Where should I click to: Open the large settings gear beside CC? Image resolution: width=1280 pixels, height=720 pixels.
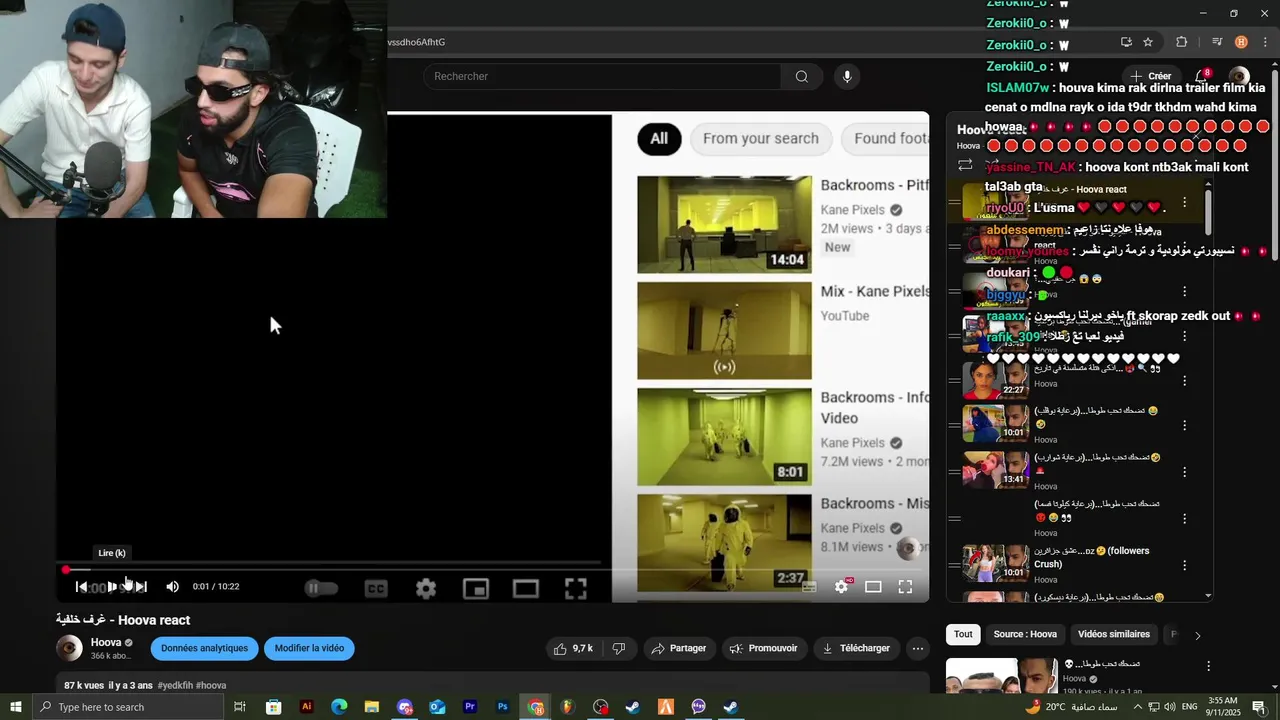(x=426, y=589)
